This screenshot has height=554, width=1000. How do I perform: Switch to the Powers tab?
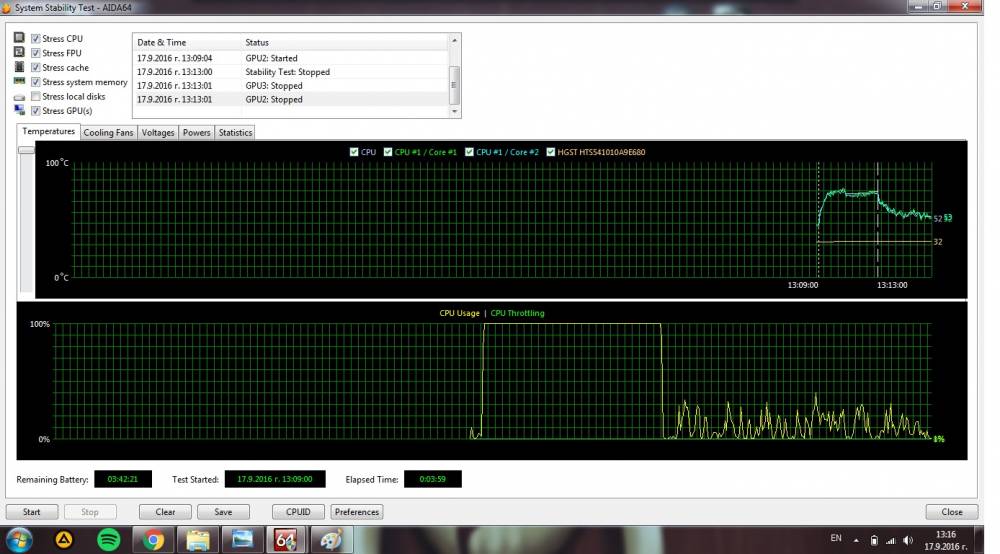196,133
